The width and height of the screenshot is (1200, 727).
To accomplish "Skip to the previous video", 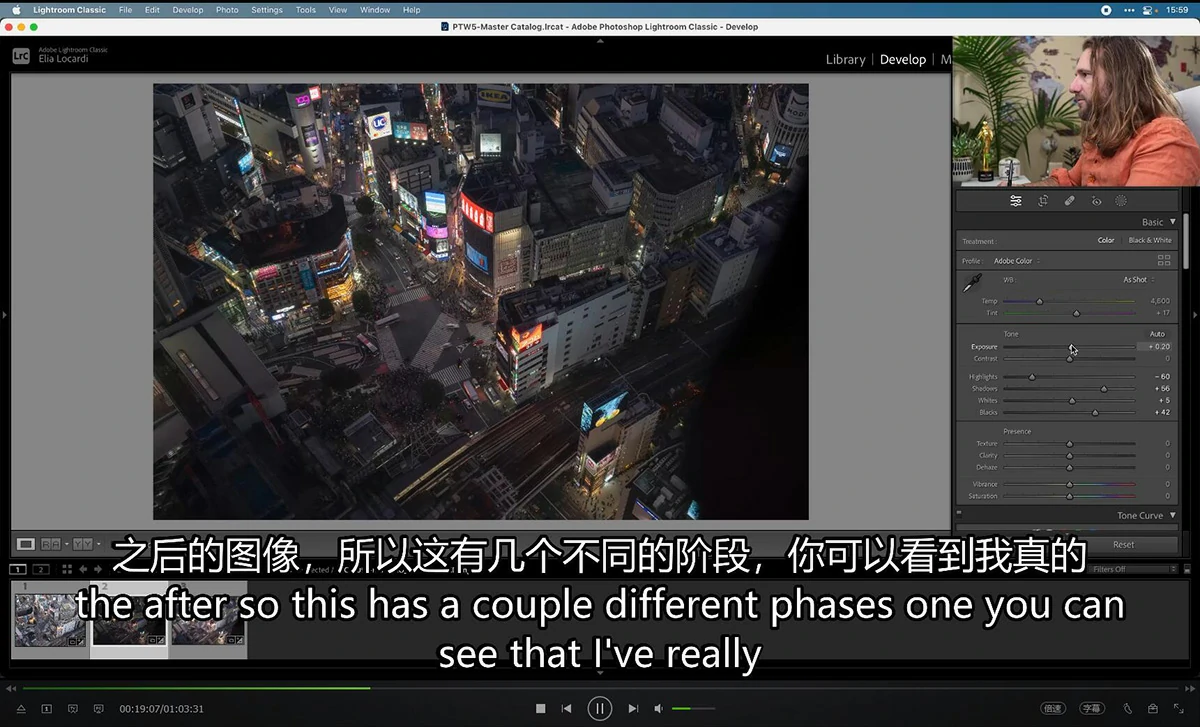I will (x=566, y=709).
